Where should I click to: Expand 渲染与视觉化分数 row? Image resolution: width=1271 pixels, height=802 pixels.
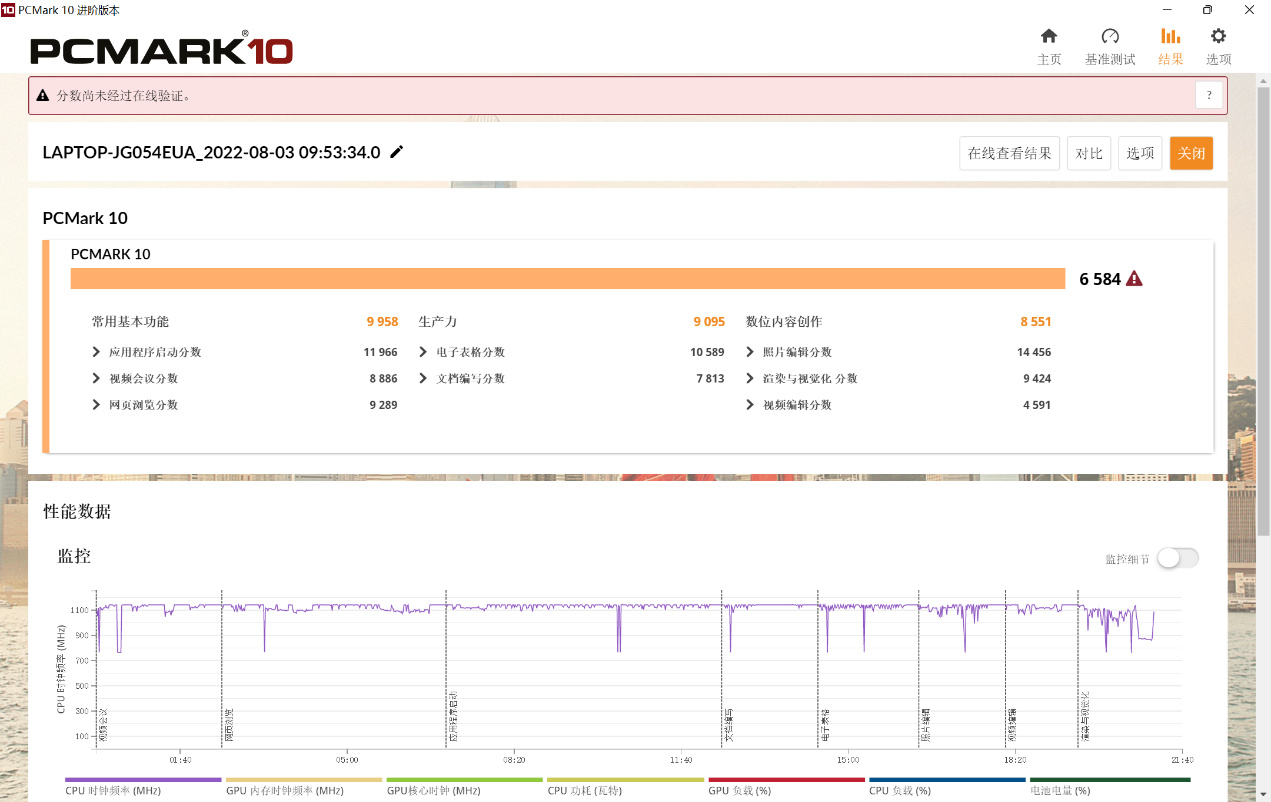click(751, 378)
